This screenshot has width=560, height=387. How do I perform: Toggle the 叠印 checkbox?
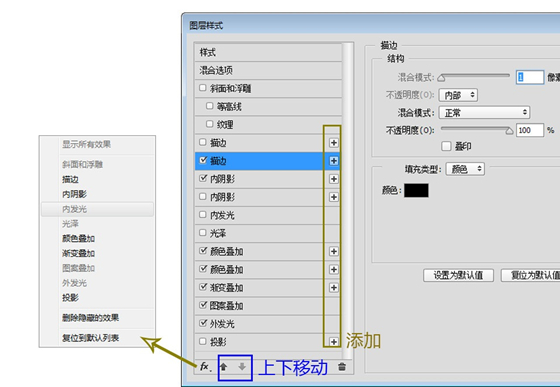point(446,146)
